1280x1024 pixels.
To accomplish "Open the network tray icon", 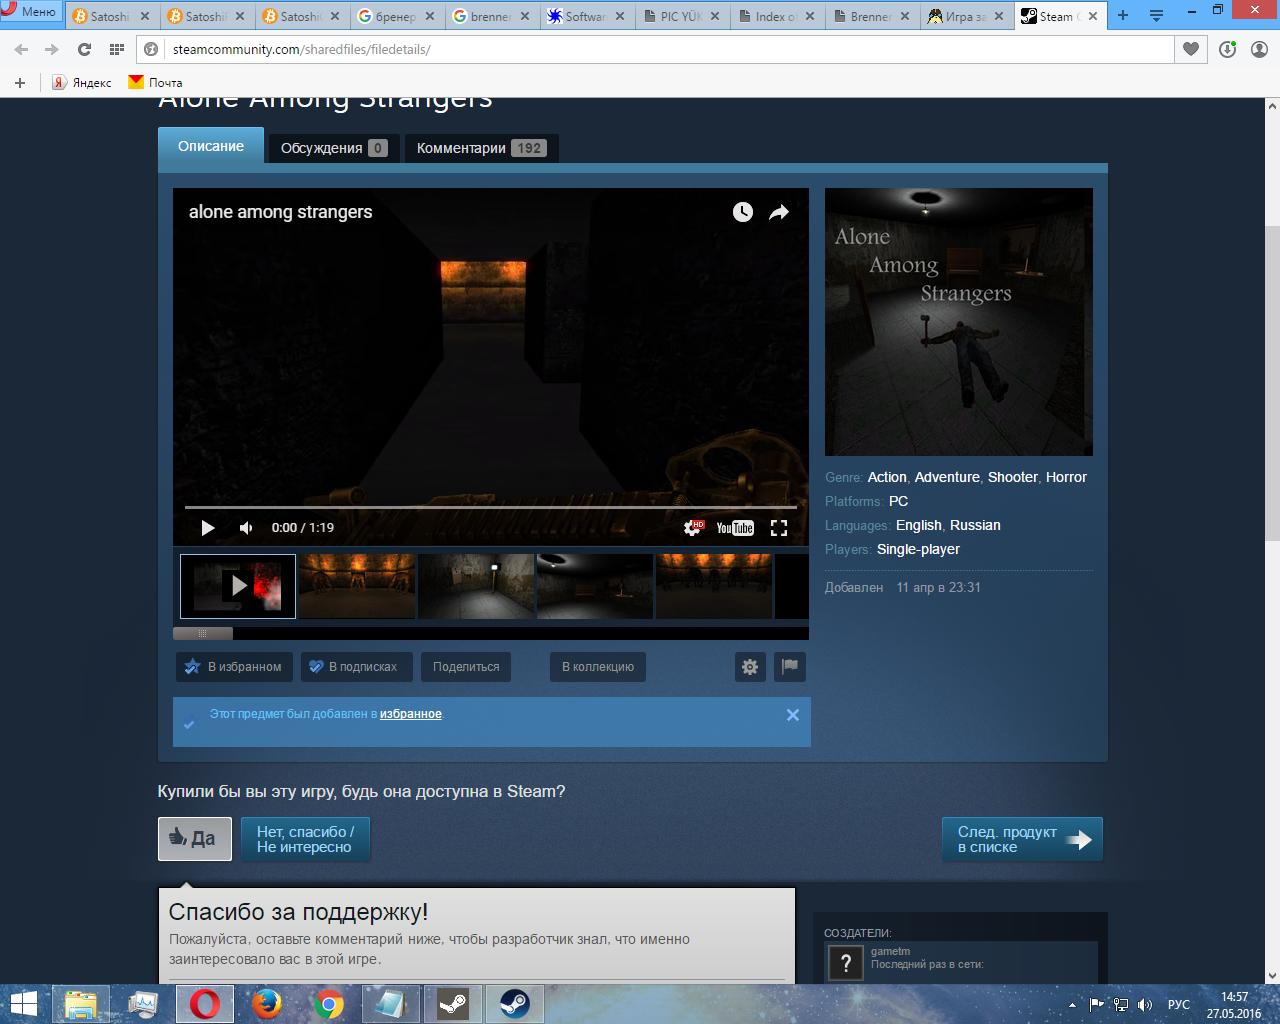I will (1121, 1004).
